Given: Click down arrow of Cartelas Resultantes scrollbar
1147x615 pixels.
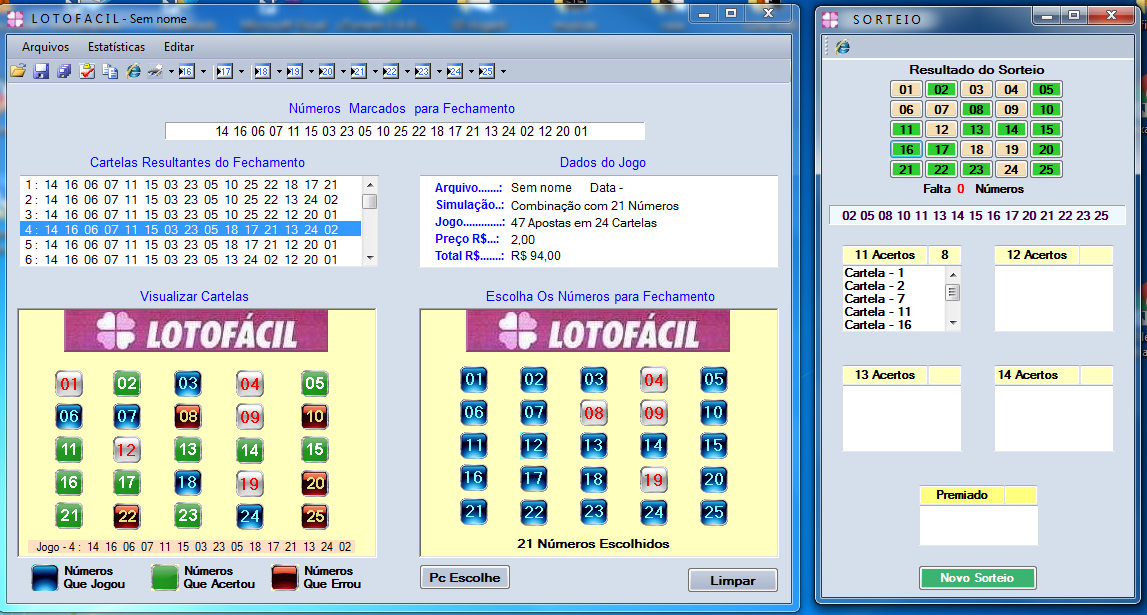Looking at the screenshot, I should click(369, 258).
